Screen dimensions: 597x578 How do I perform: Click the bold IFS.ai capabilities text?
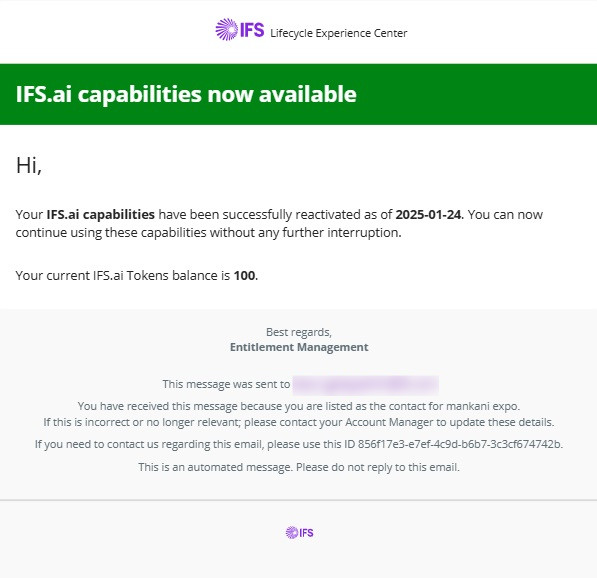pos(101,215)
